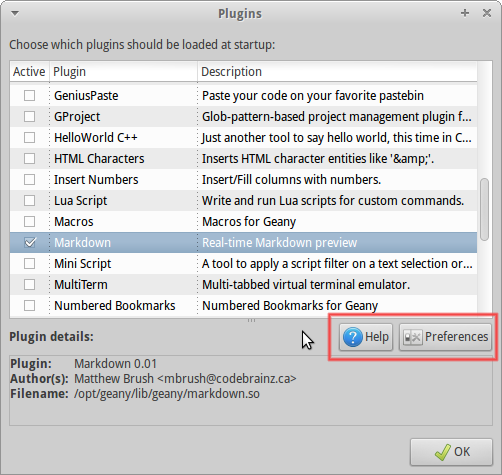Open the window menu arrow in title bar
Image resolution: width=502 pixels, height=475 pixels.
click(x=15, y=13)
